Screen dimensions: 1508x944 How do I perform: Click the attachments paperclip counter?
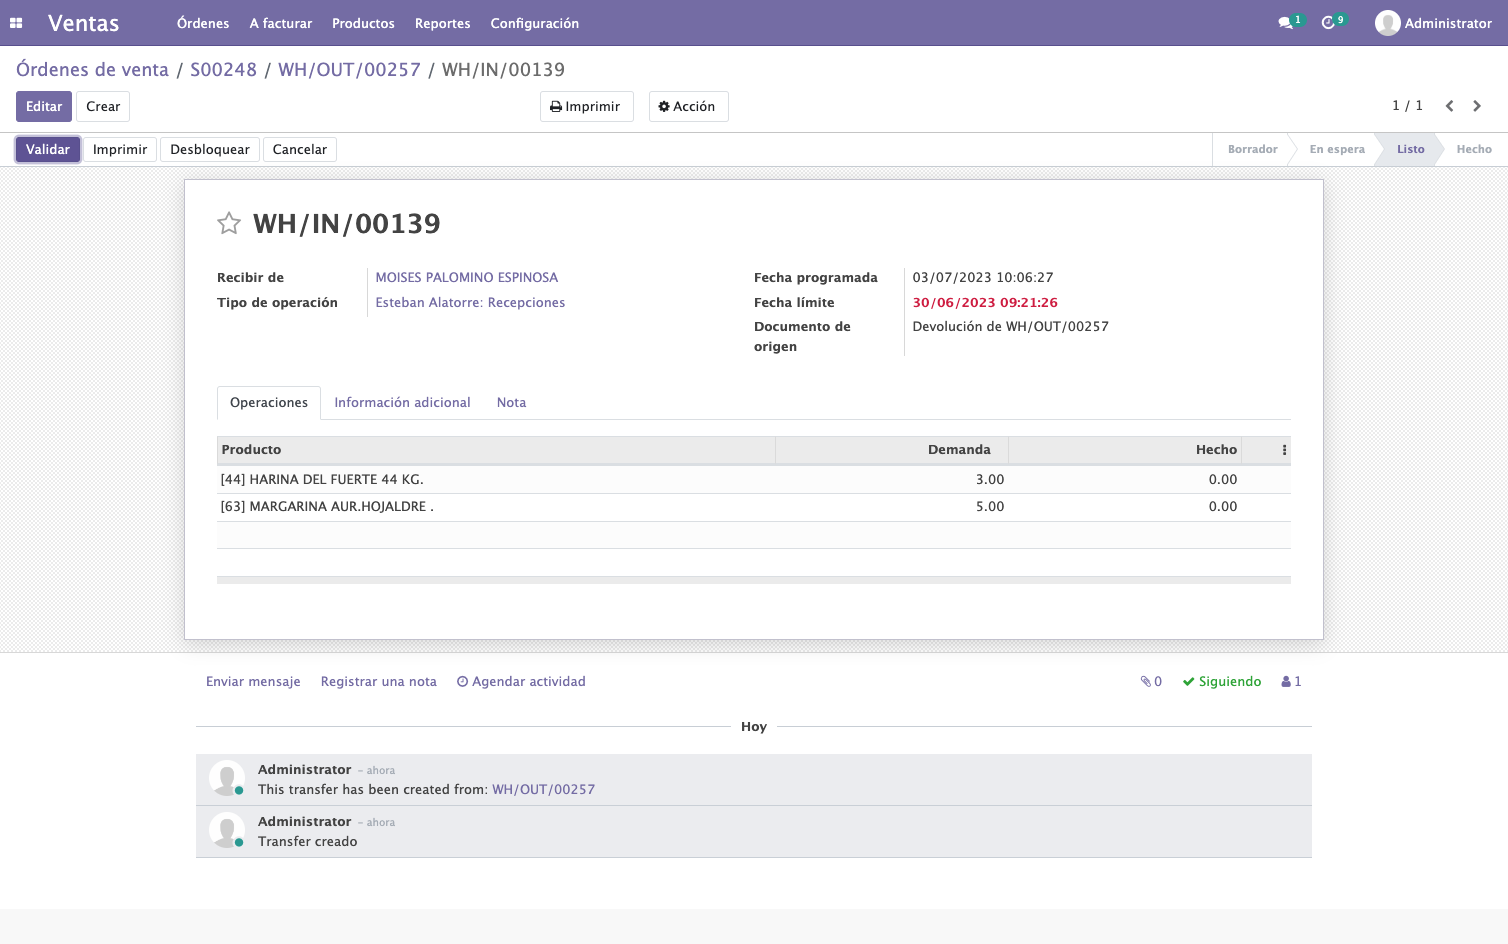1151,682
